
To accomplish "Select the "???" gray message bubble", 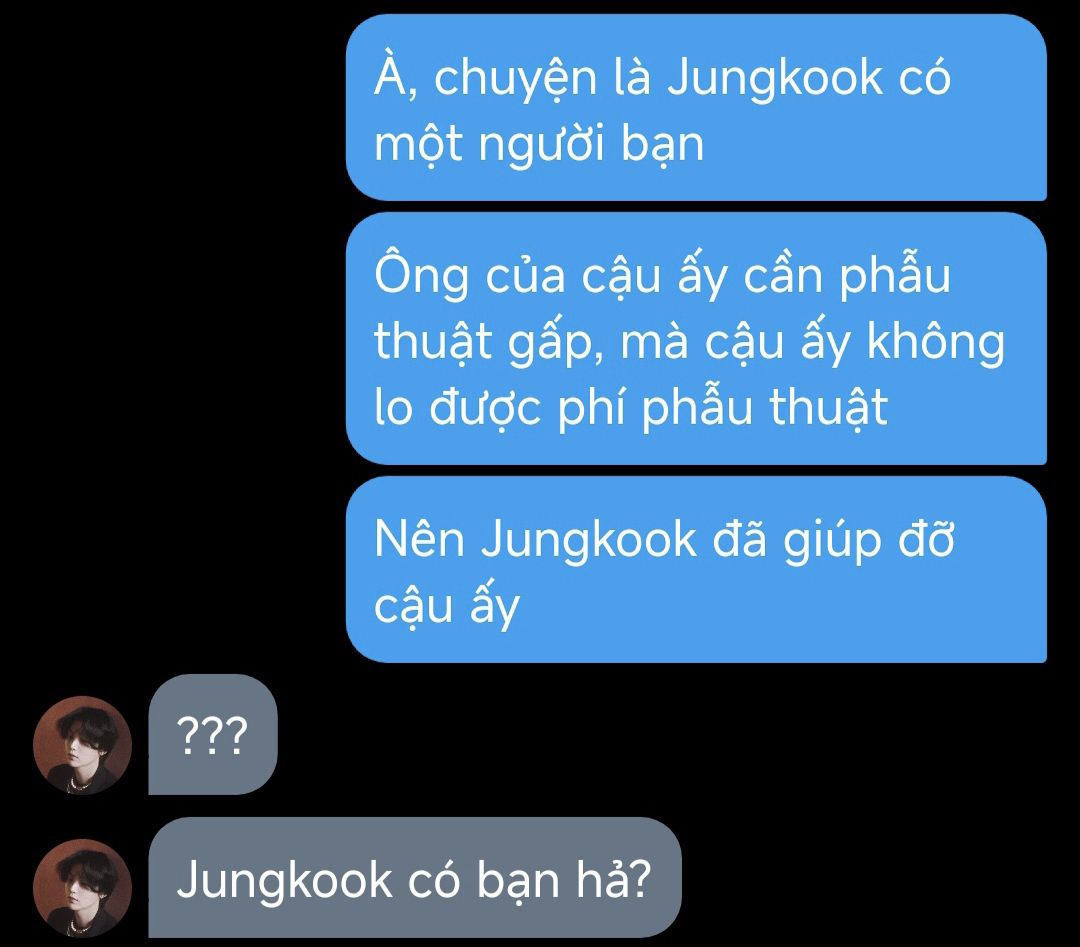I will 213,734.
